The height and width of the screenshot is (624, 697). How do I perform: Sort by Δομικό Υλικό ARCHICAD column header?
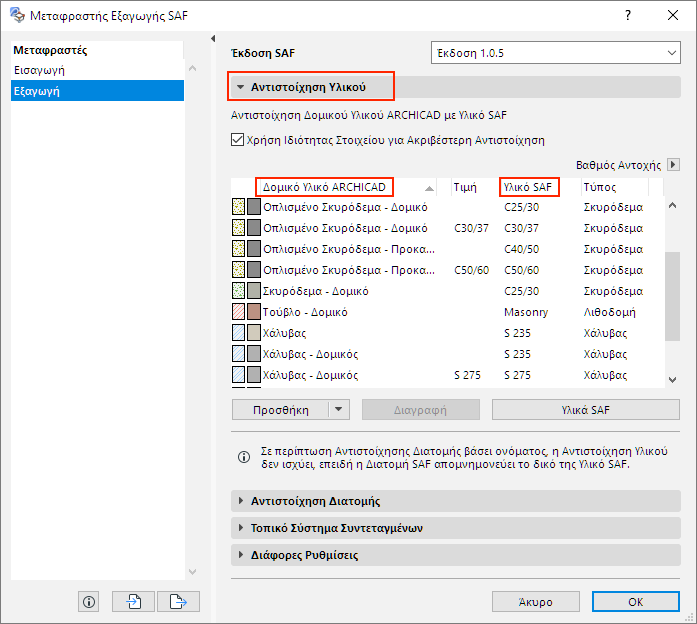pyautogui.click(x=324, y=187)
